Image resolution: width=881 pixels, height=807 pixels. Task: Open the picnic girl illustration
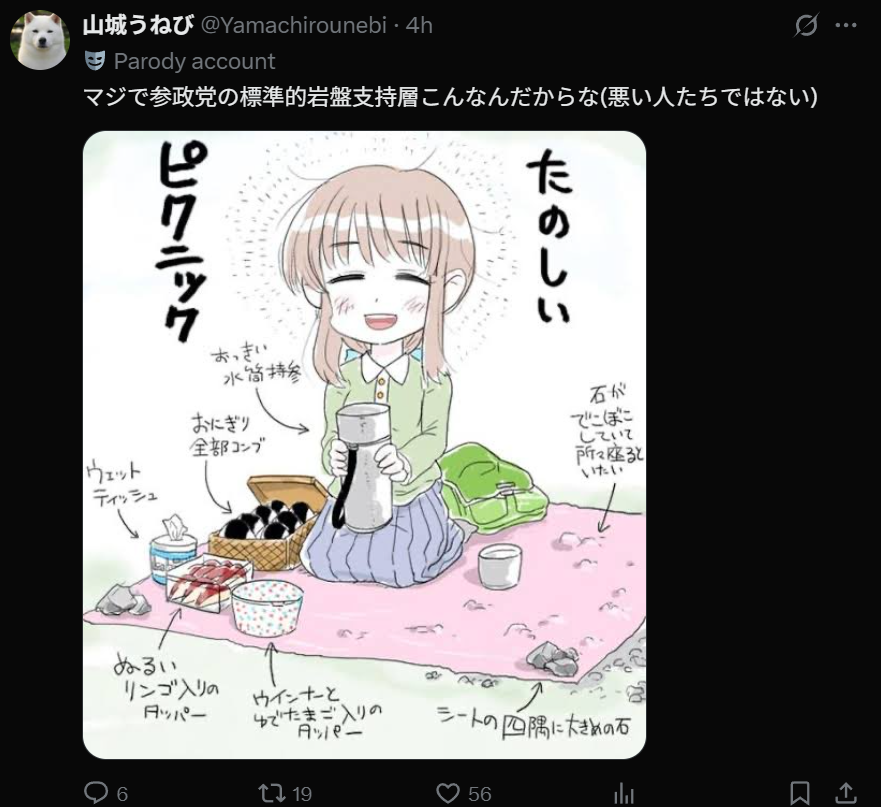(x=364, y=445)
